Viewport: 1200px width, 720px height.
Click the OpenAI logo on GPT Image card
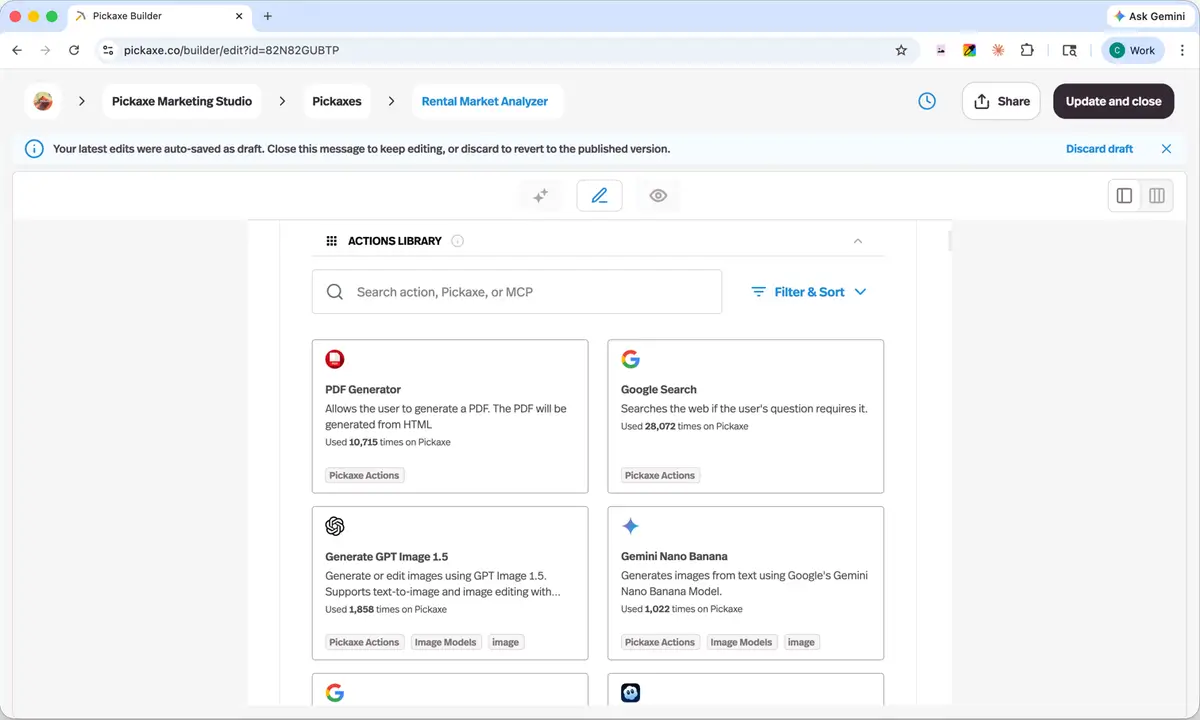(335, 527)
